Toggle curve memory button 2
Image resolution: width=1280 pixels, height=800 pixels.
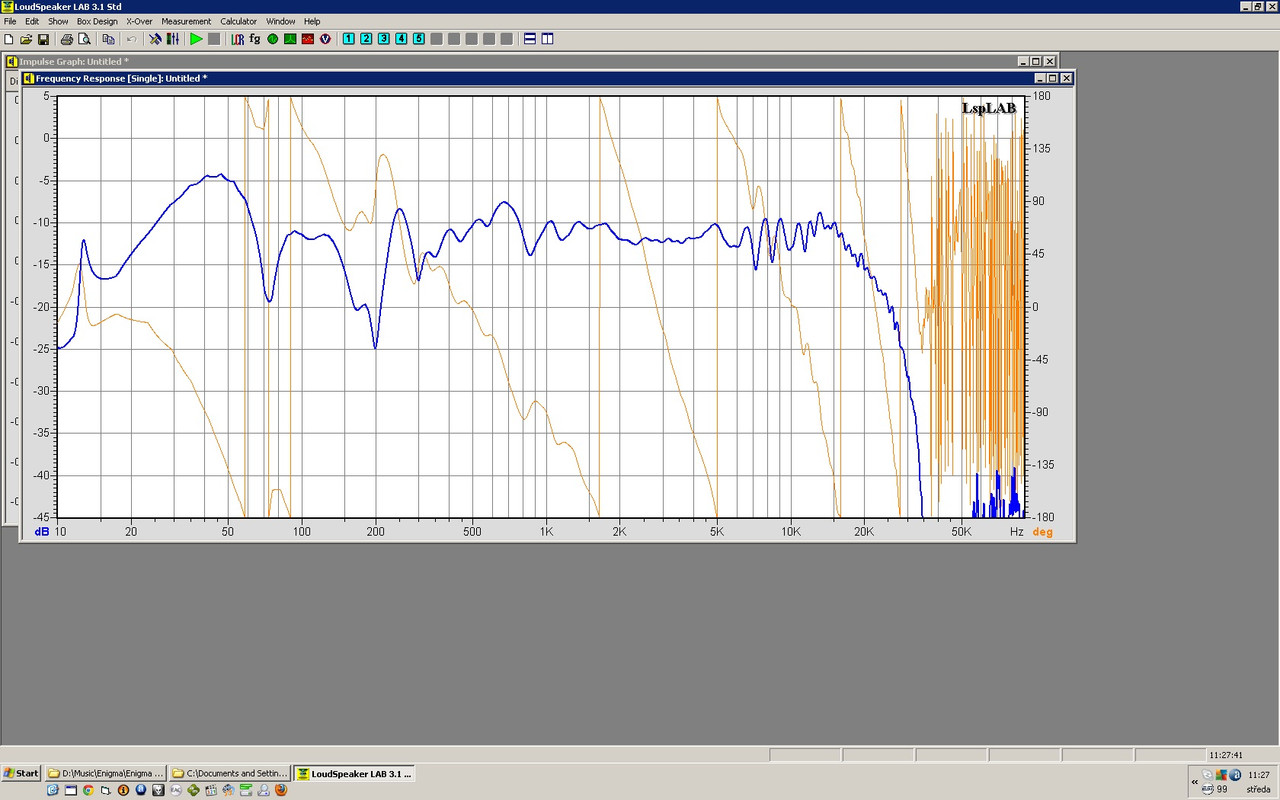pos(366,39)
